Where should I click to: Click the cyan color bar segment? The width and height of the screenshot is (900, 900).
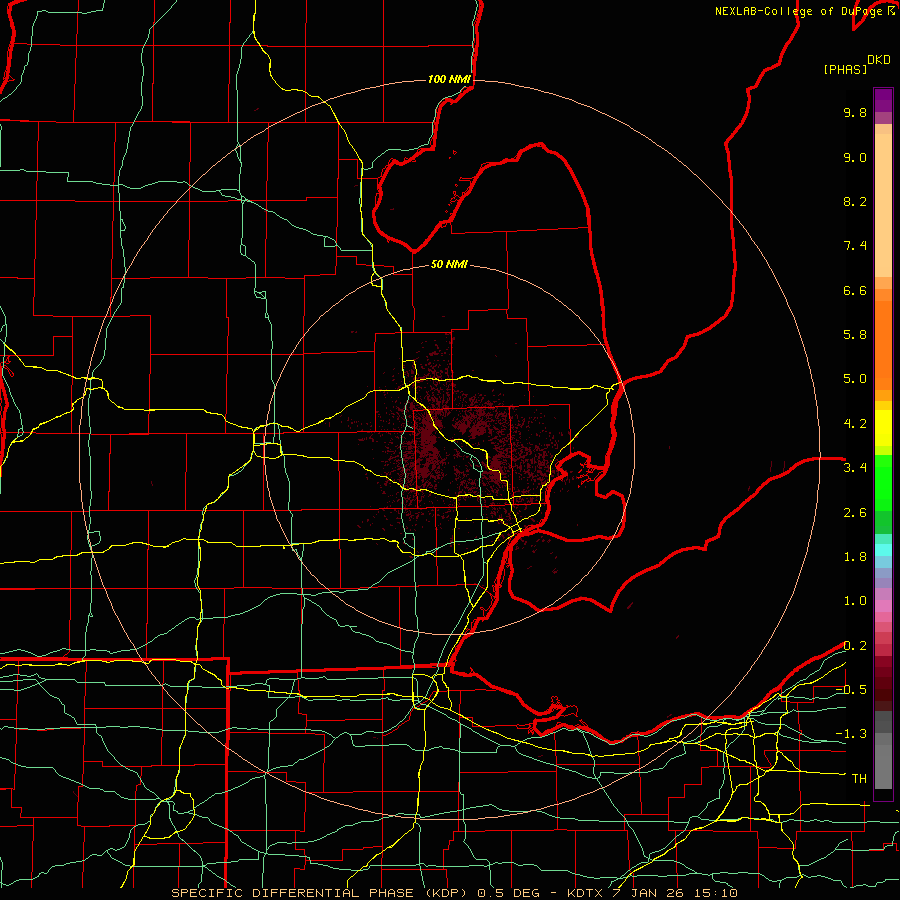pos(883,550)
